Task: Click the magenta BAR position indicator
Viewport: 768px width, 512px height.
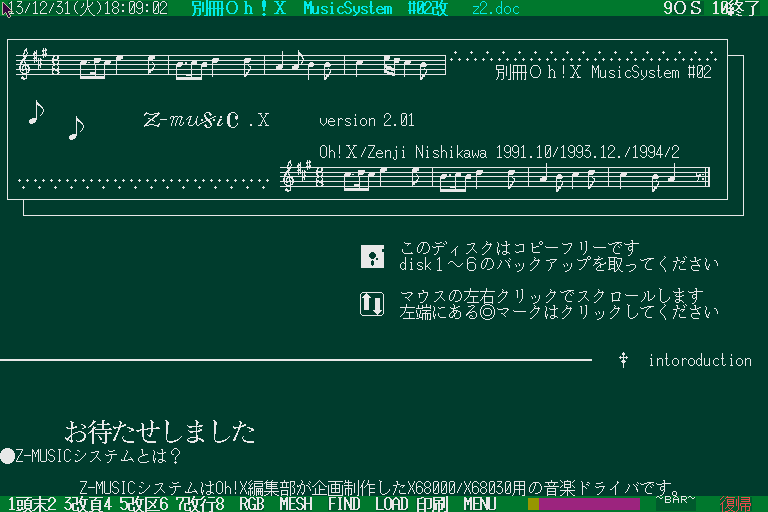Action: pos(589,504)
